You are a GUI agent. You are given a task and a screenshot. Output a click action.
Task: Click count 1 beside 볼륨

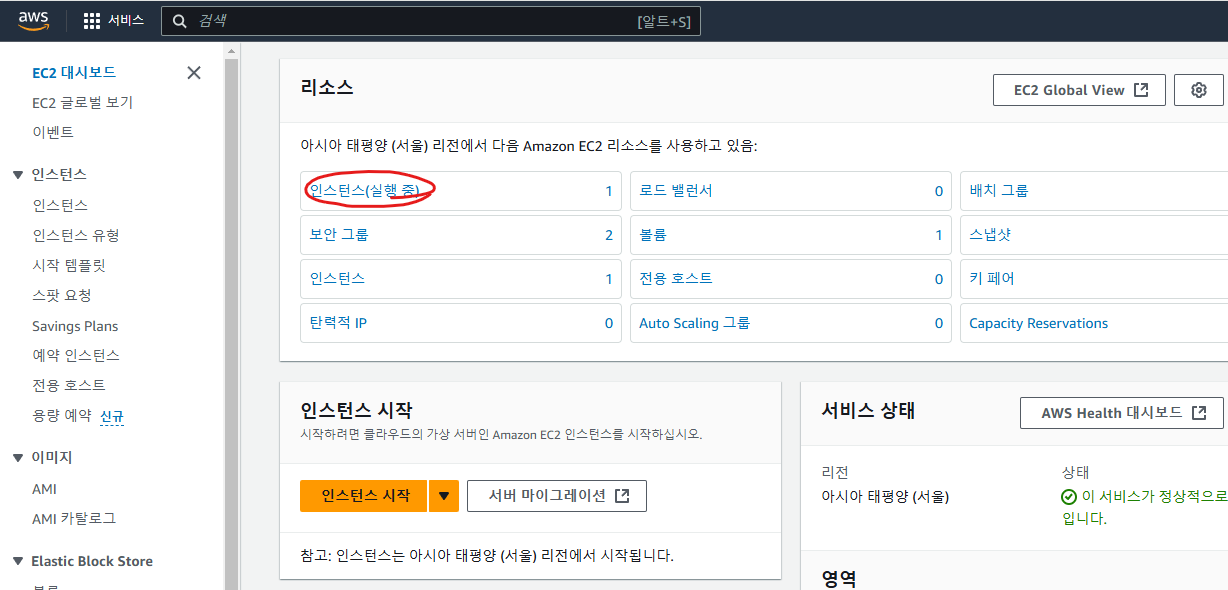939,235
